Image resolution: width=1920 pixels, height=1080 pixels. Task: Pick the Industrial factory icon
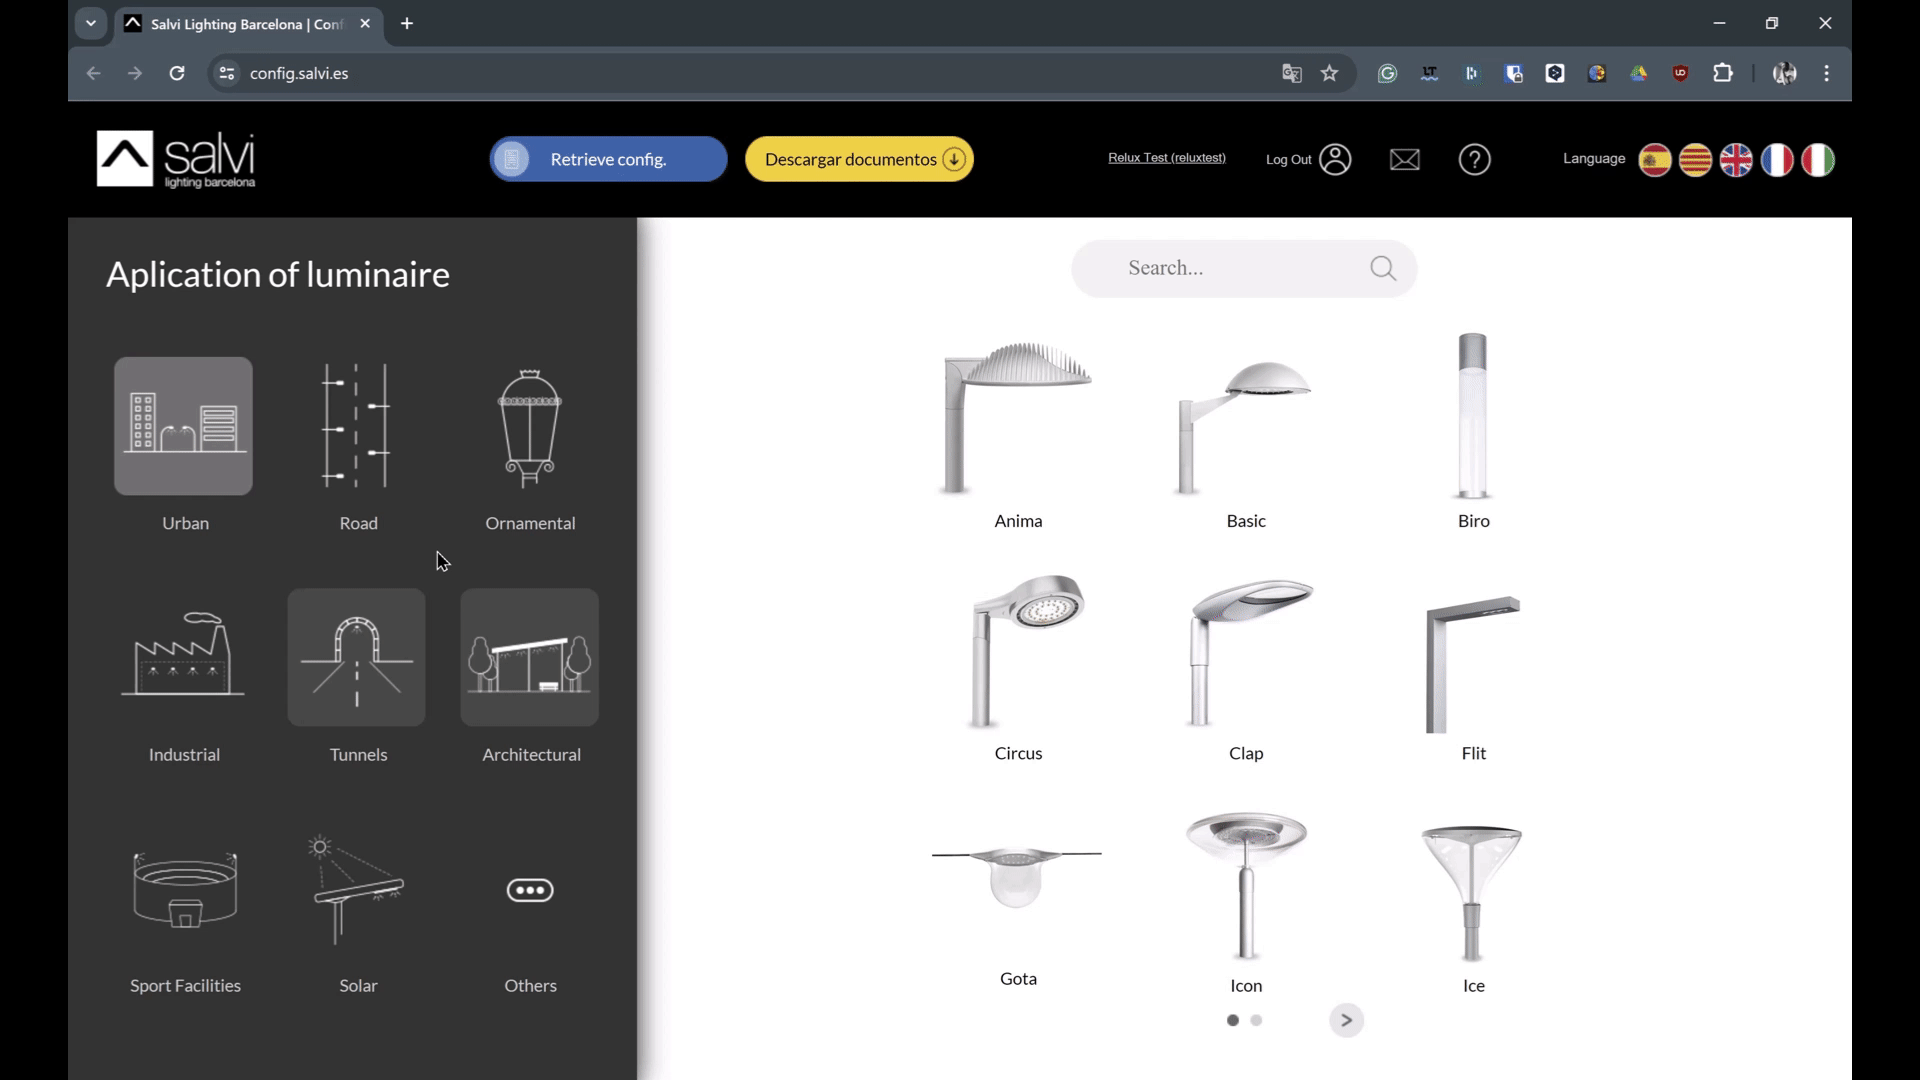183,657
